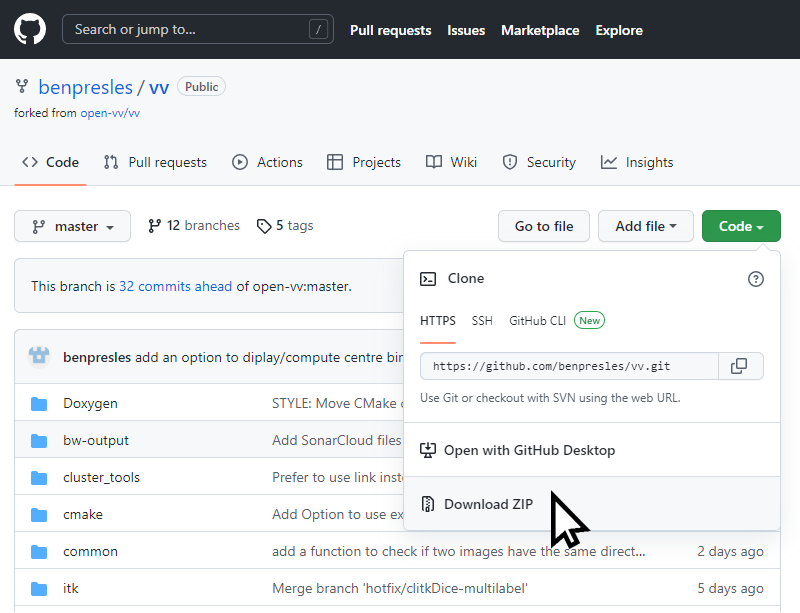Click the pull request icon in the repo tabs

111,162
